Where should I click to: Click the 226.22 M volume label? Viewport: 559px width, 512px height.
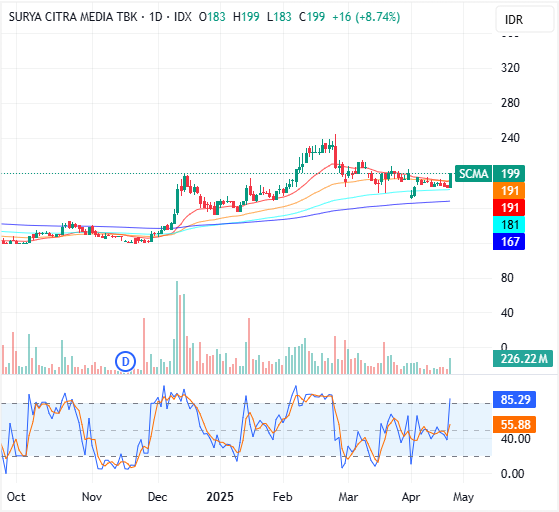[523, 359]
